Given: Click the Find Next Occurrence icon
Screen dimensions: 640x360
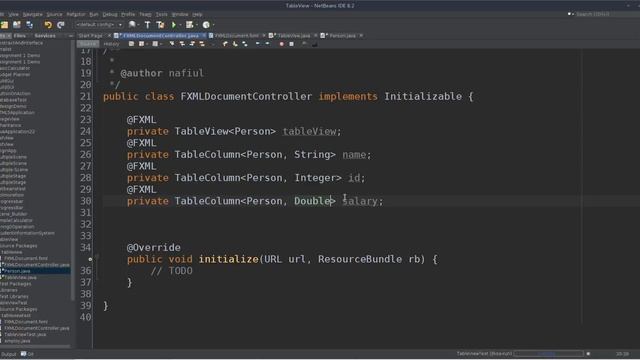Looking at the screenshot, I should point(192,44).
